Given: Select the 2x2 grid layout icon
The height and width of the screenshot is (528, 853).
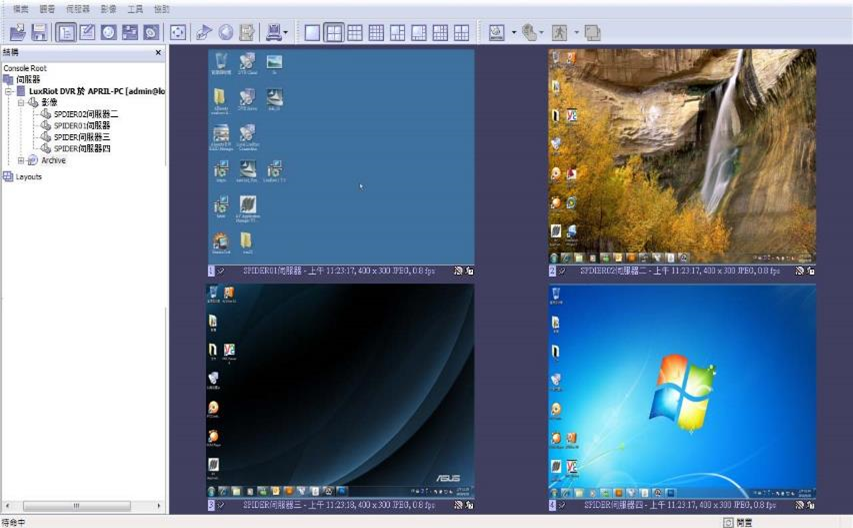Looking at the screenshot, I should tap(334, 32).
